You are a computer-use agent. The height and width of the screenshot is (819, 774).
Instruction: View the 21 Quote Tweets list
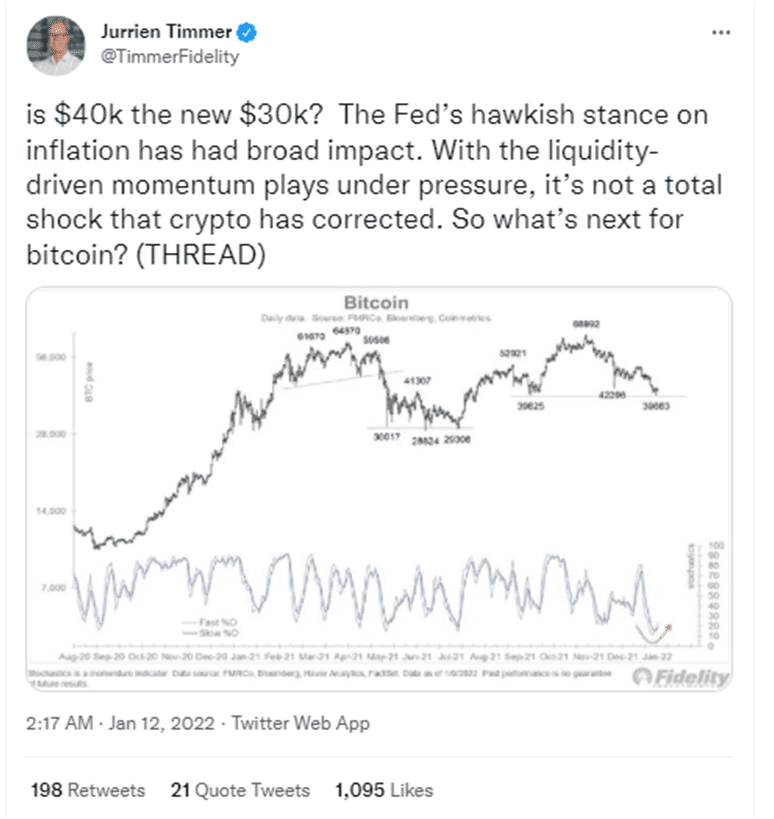click(x=240, y=790)
